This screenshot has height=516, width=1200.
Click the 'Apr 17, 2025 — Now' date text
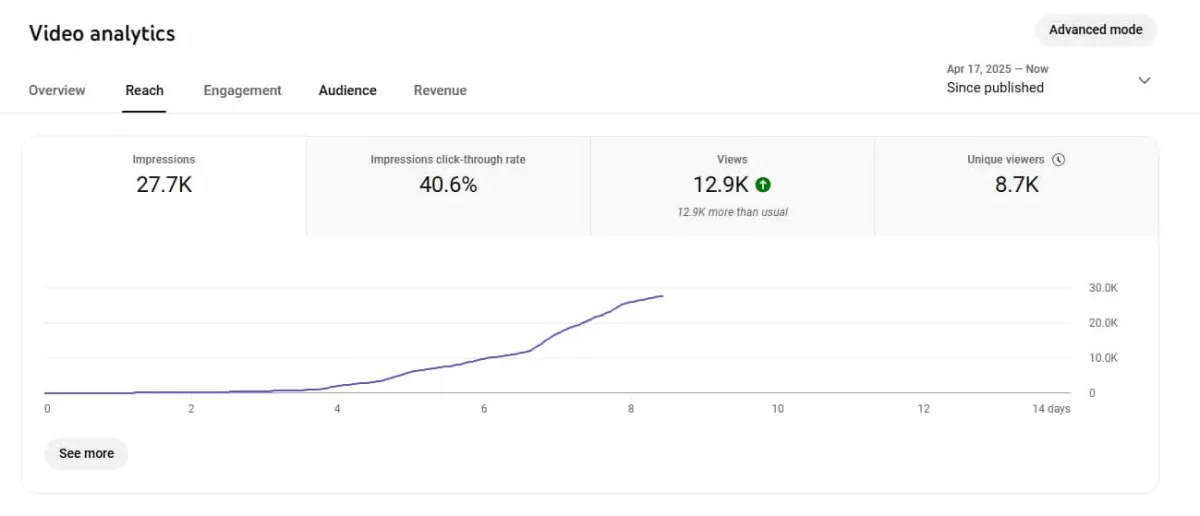click(x=997, y=69)
